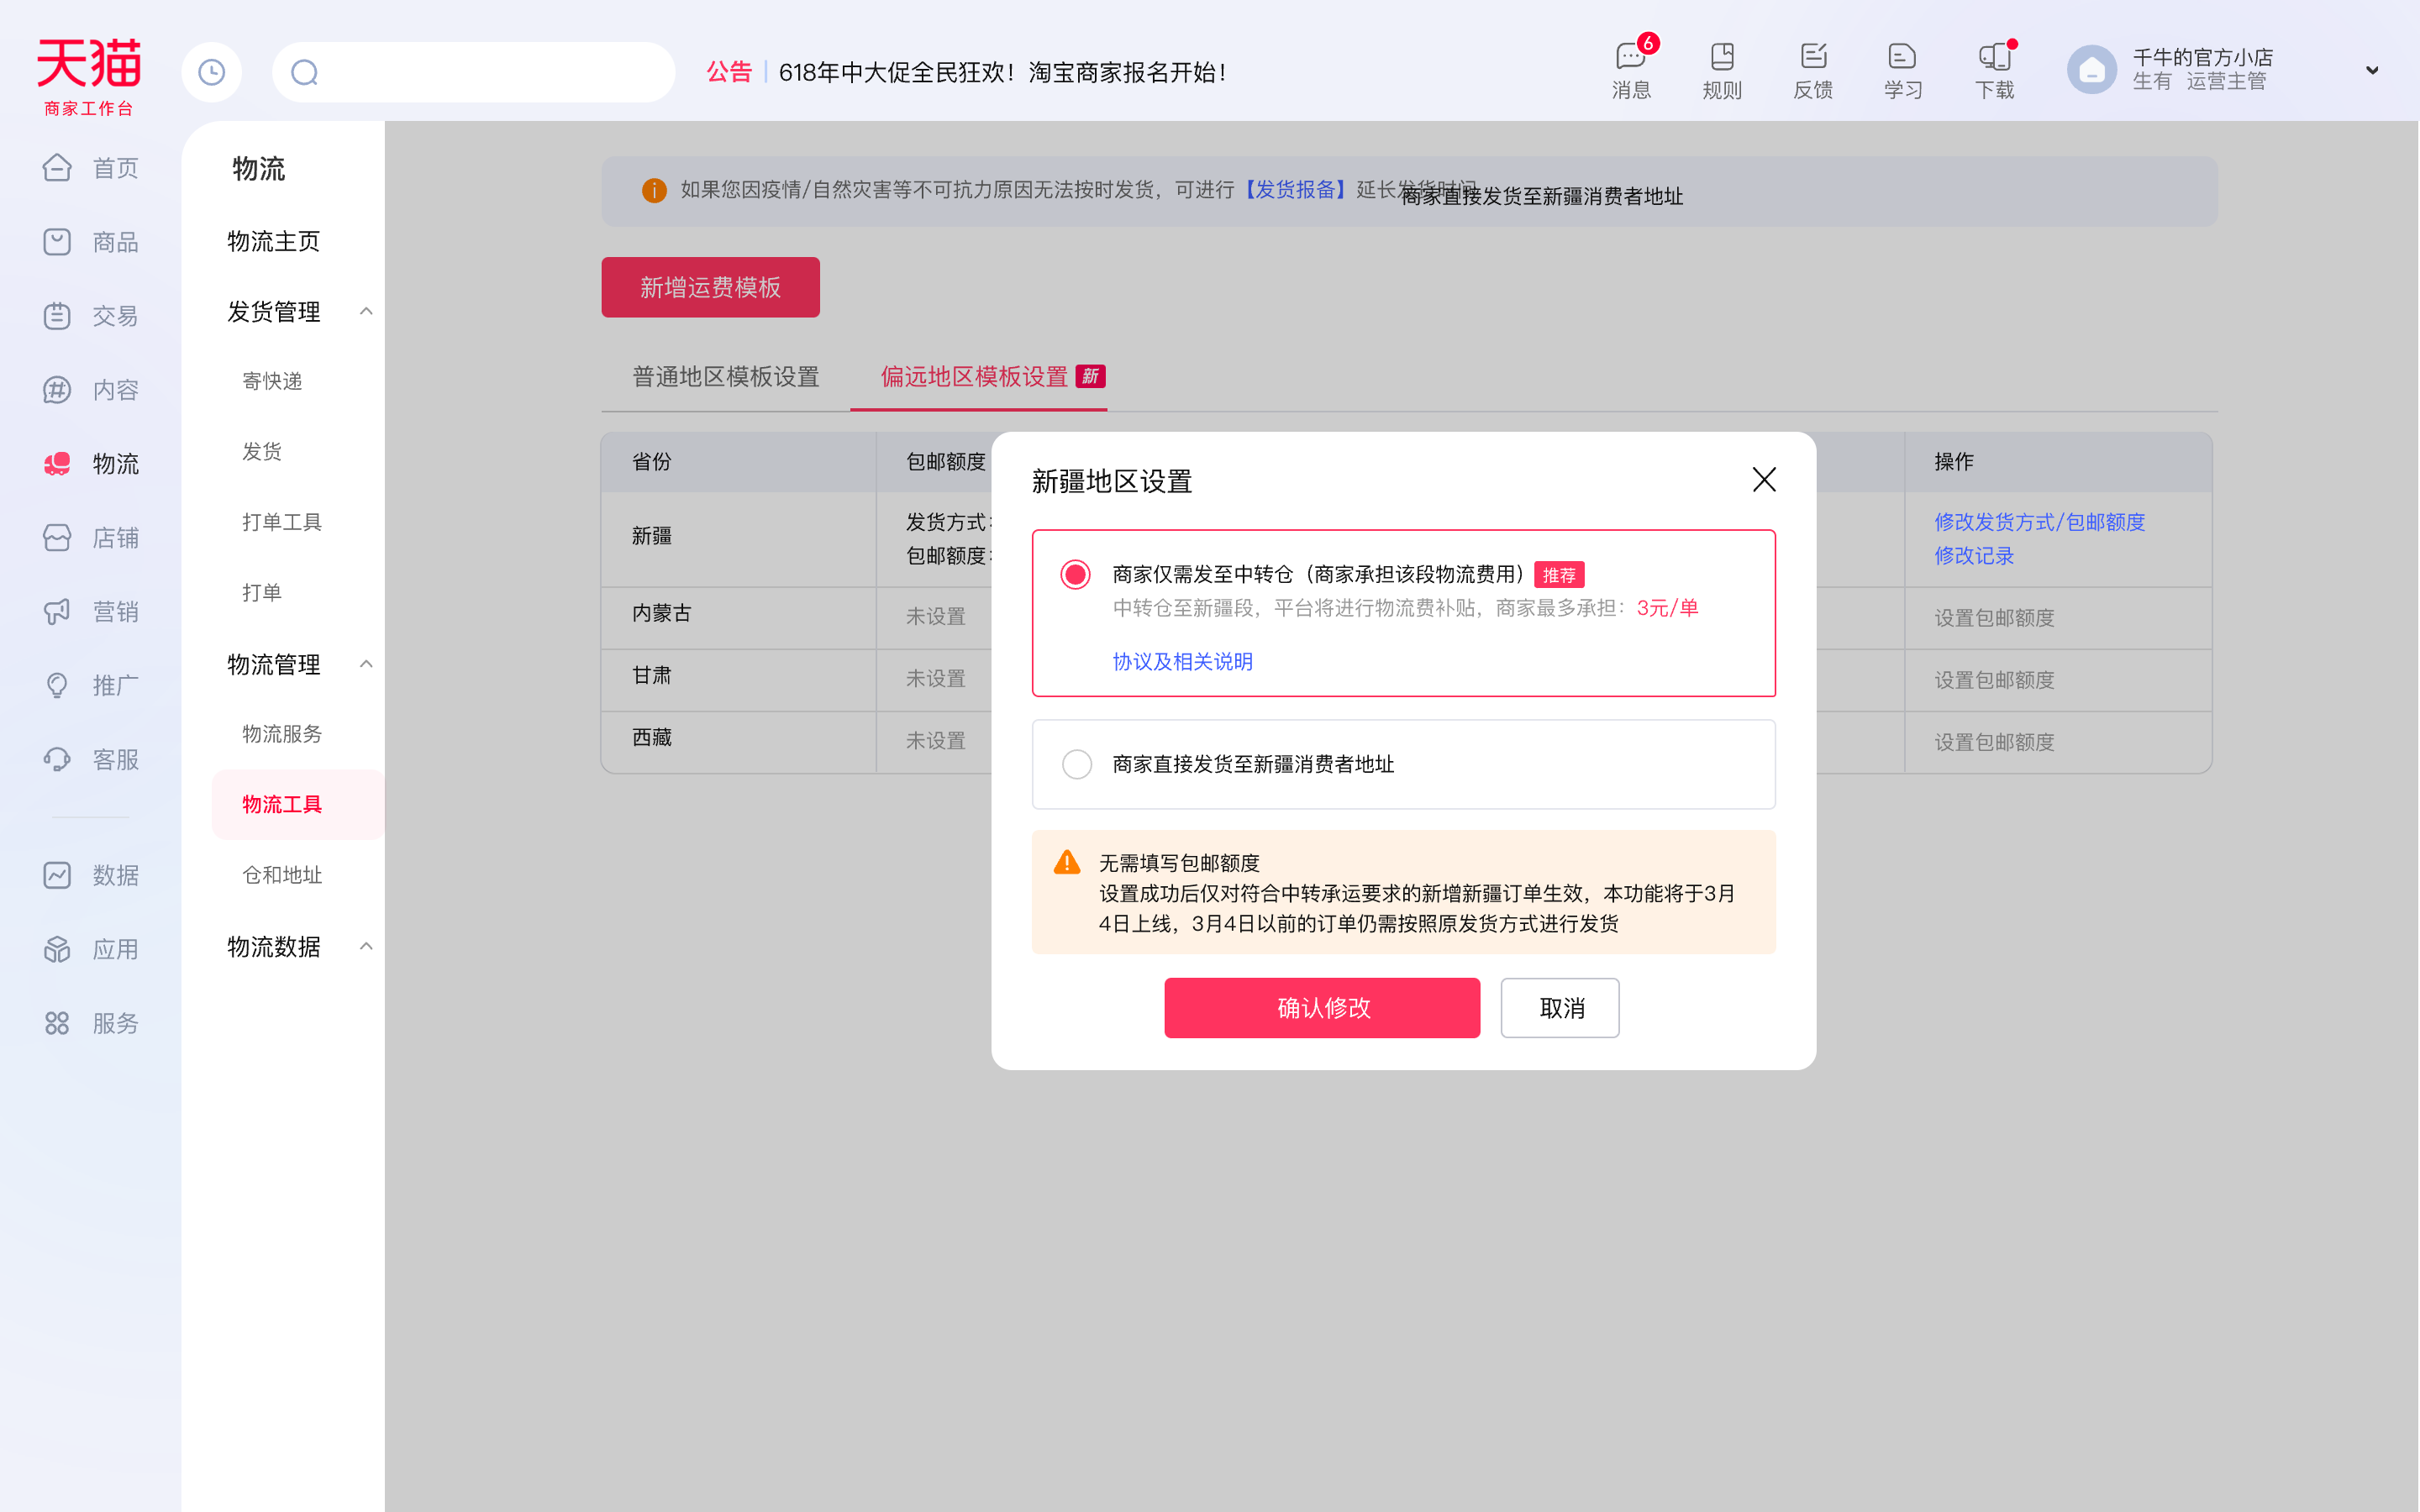Open 打单工具 menu item

tap(282, 522)
